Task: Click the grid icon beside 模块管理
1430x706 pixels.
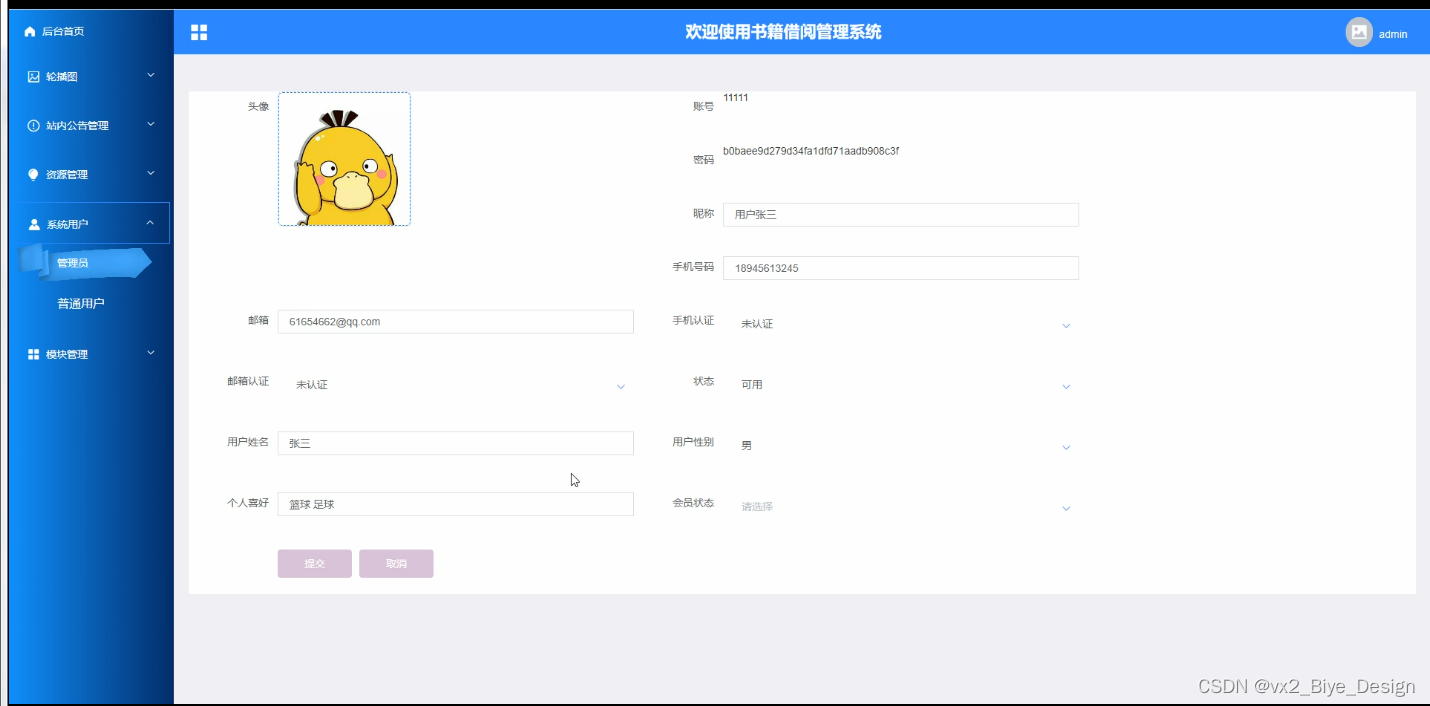Action: (x=33, y=354)
